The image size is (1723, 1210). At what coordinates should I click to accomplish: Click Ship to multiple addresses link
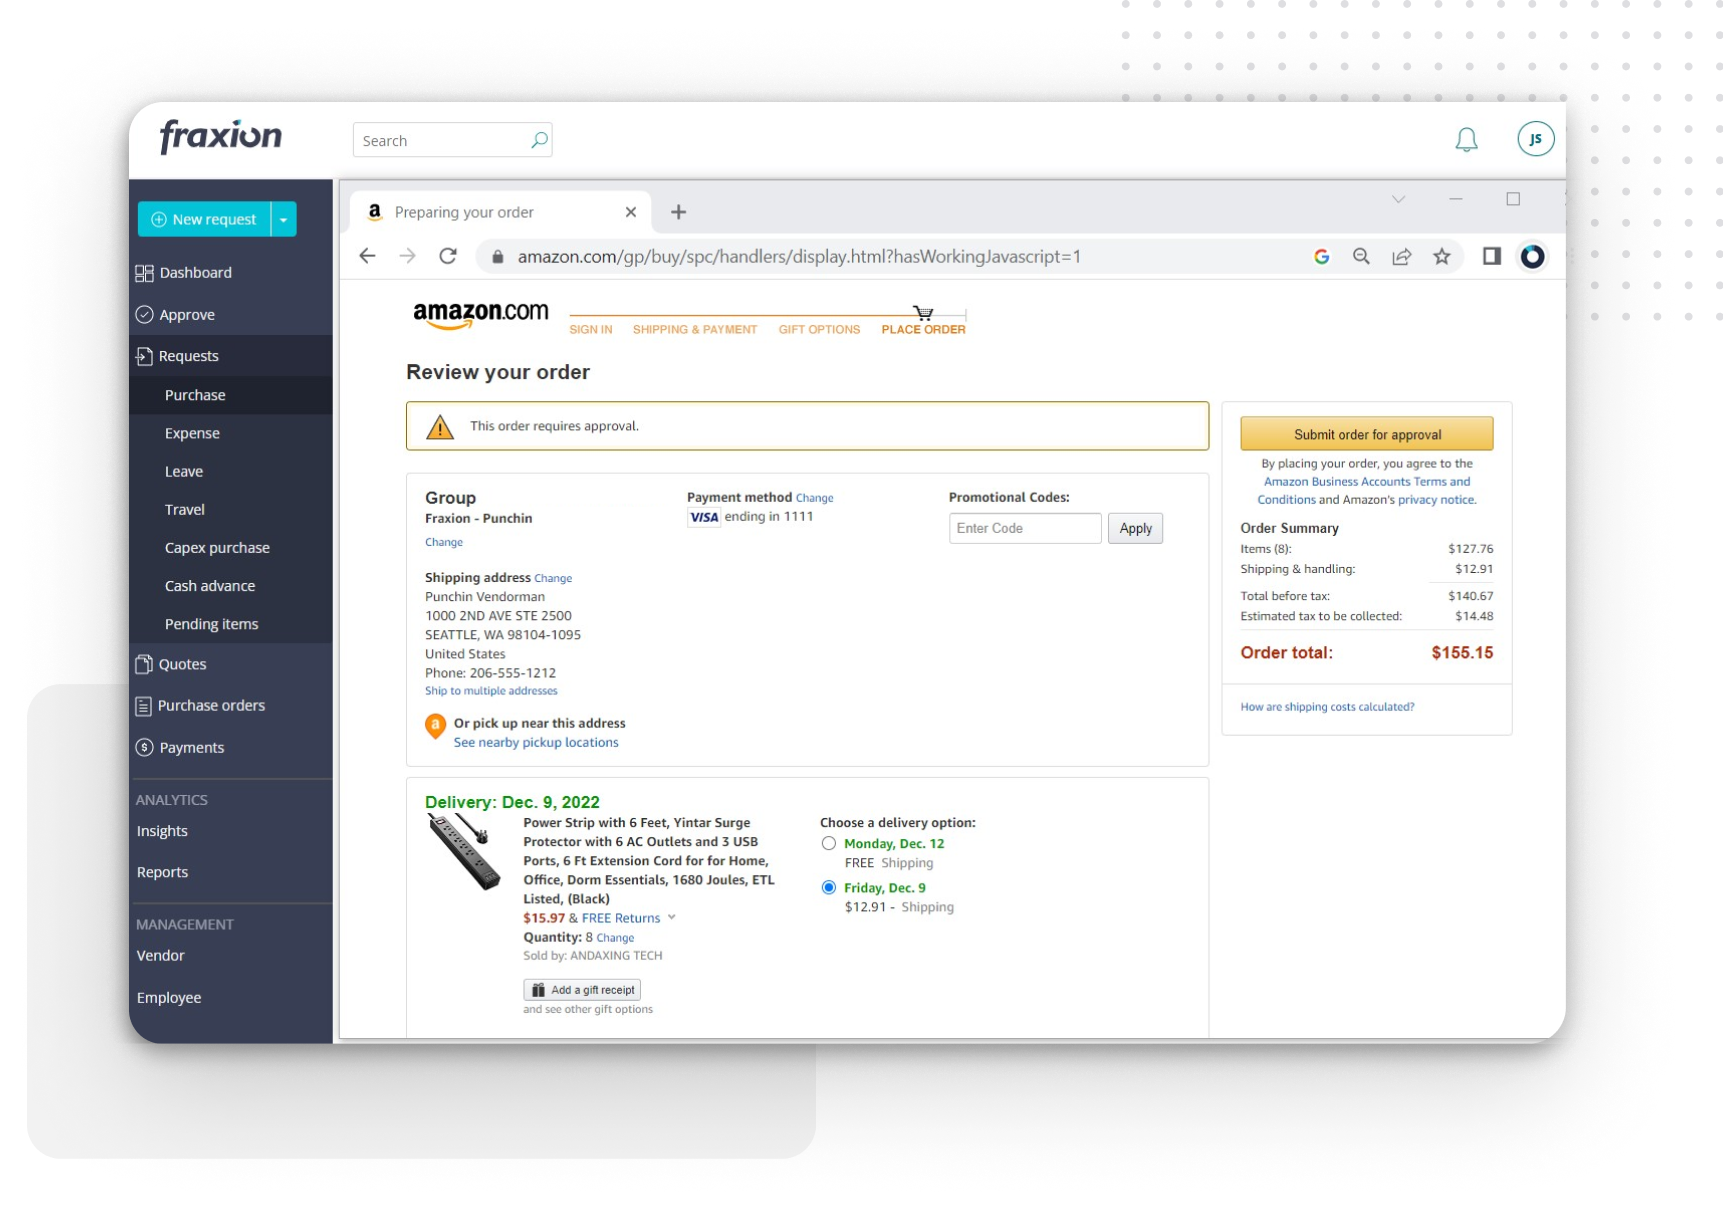491,691
